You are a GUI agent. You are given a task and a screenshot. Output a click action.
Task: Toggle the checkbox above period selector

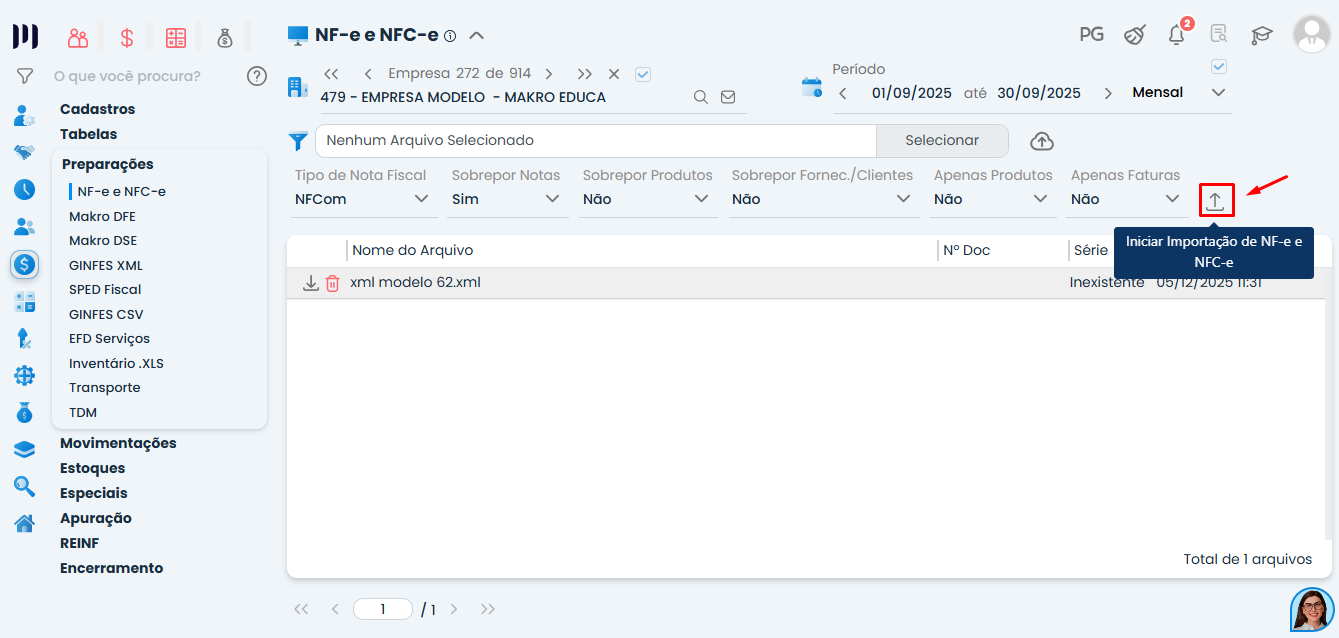coord(1218,67)
